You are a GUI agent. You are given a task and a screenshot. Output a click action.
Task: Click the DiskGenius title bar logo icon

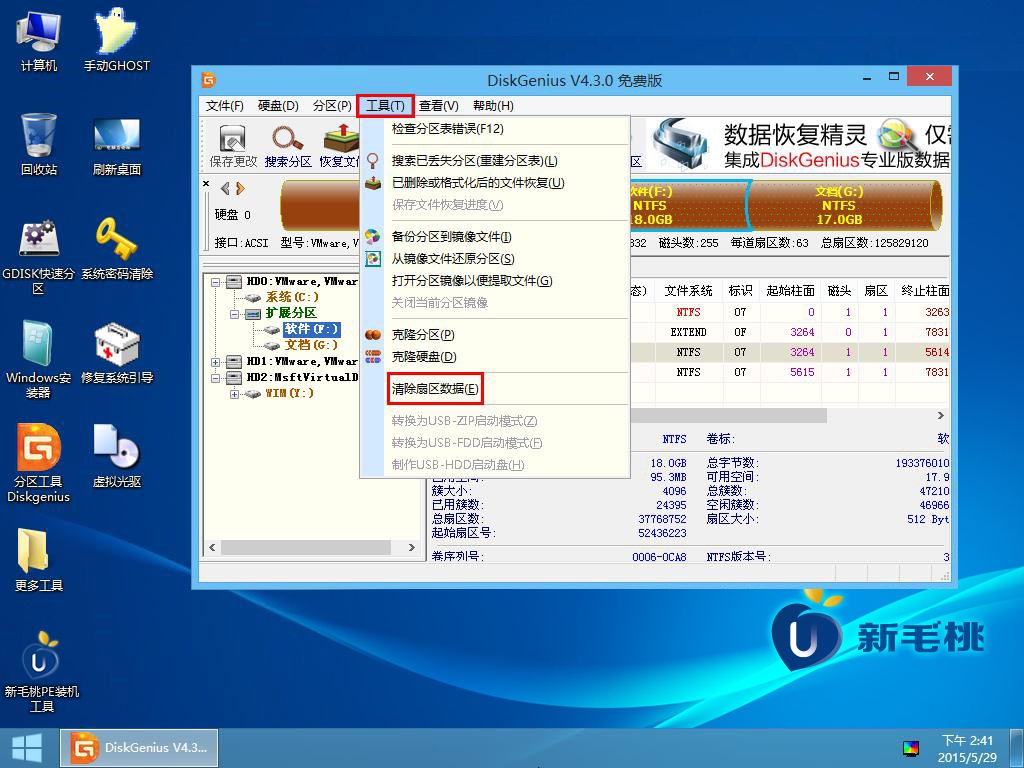tap(209, 80)
